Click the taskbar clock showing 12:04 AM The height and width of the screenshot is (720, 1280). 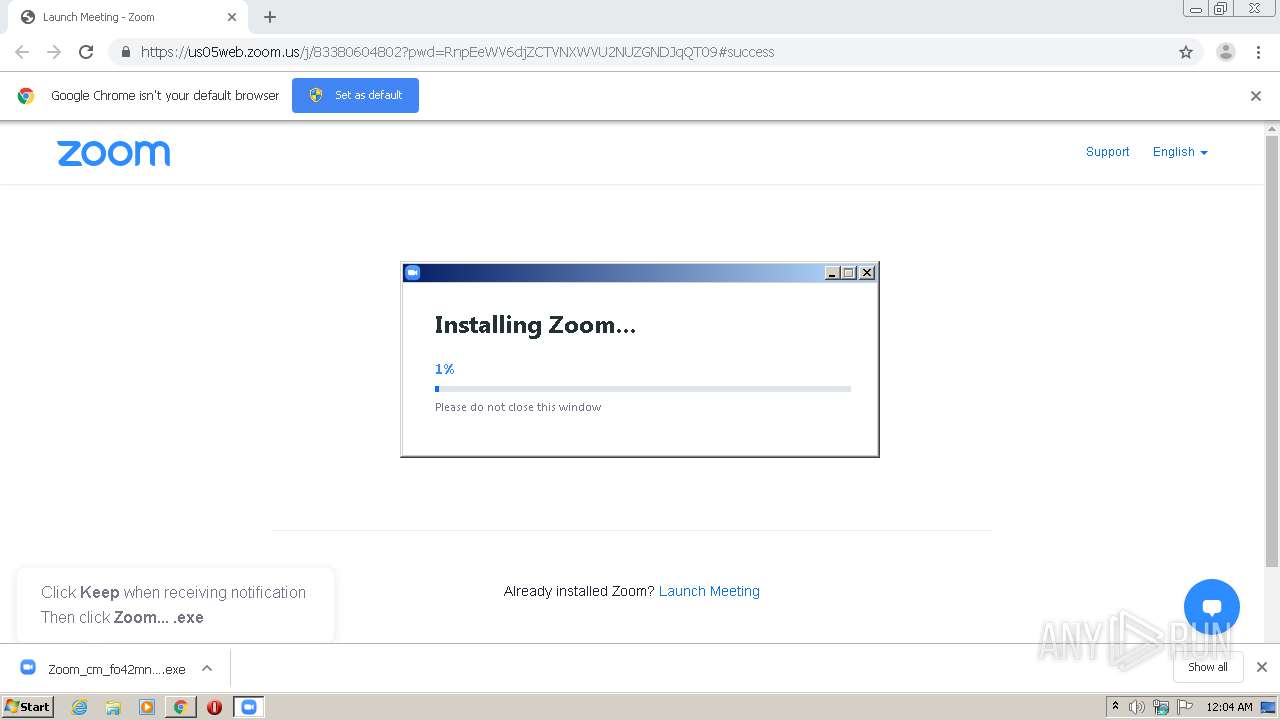1229,707
